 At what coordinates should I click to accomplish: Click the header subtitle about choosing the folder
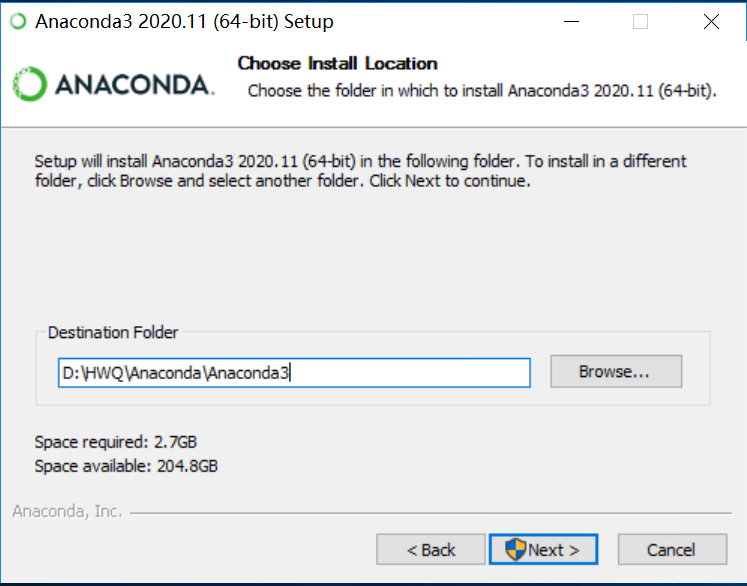pos(482,91)
